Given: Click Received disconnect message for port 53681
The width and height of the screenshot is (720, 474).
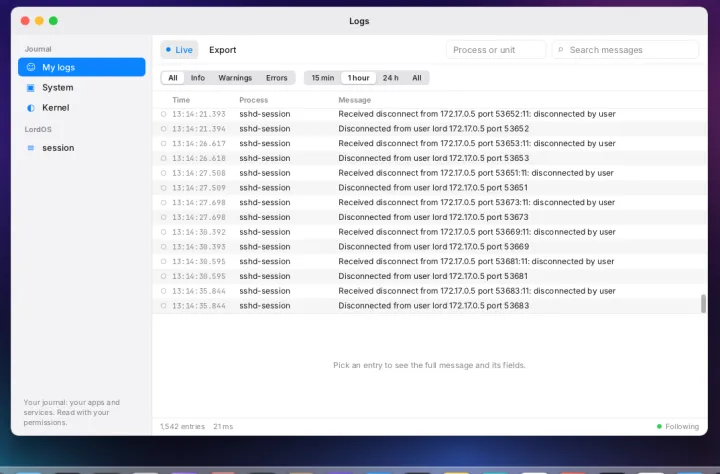Looking at the screenshot, I should 476,261.
